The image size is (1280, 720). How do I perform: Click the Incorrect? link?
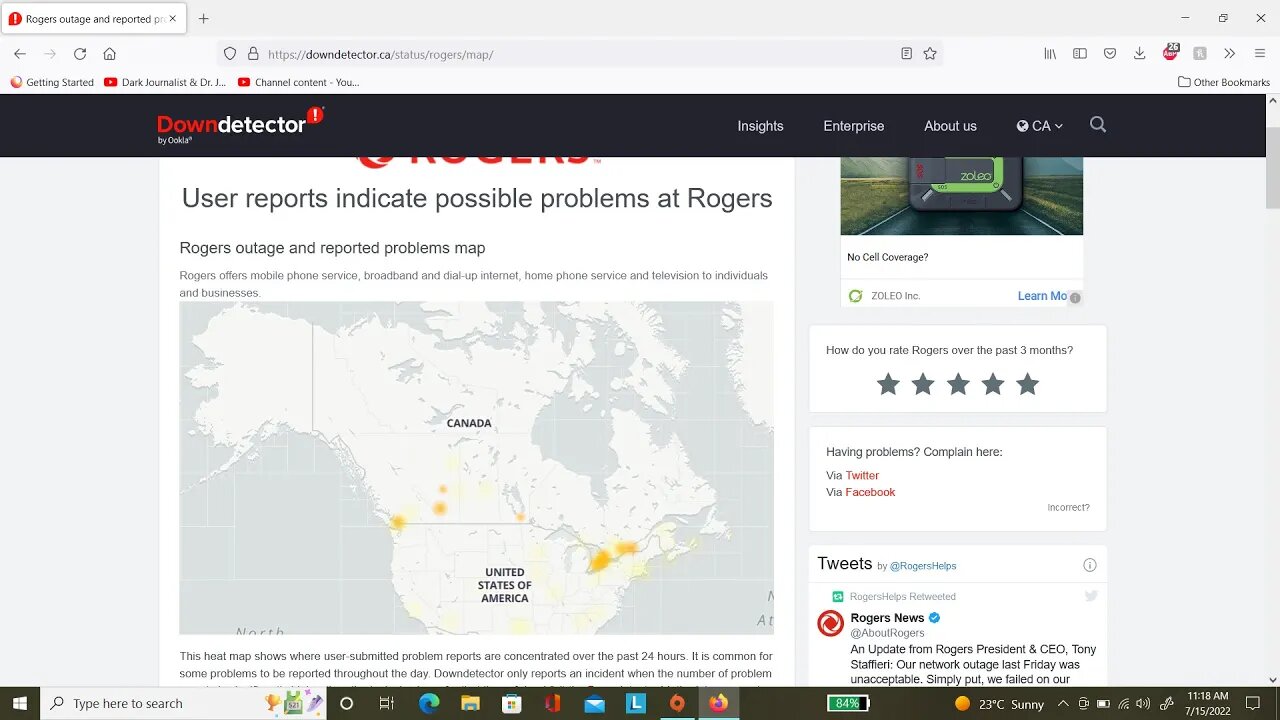pyautogui.click(x=1068, y=507)
